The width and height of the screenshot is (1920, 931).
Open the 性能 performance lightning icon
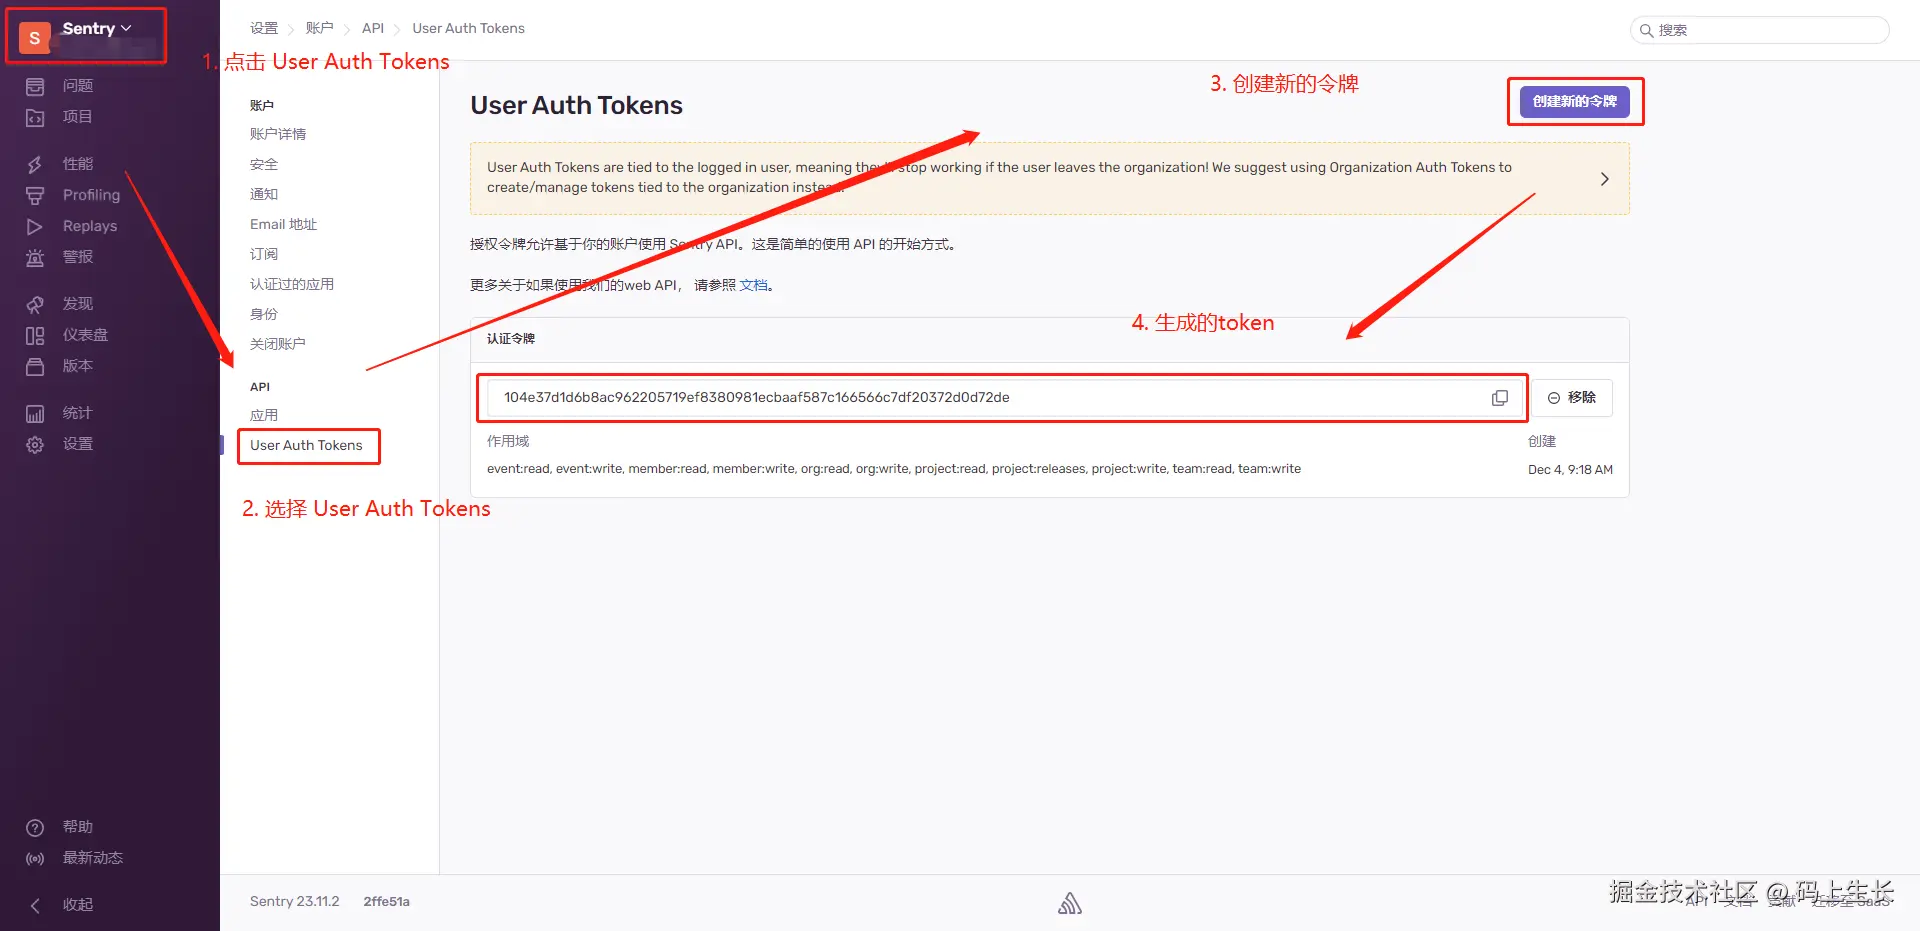(x=35, y=164)
